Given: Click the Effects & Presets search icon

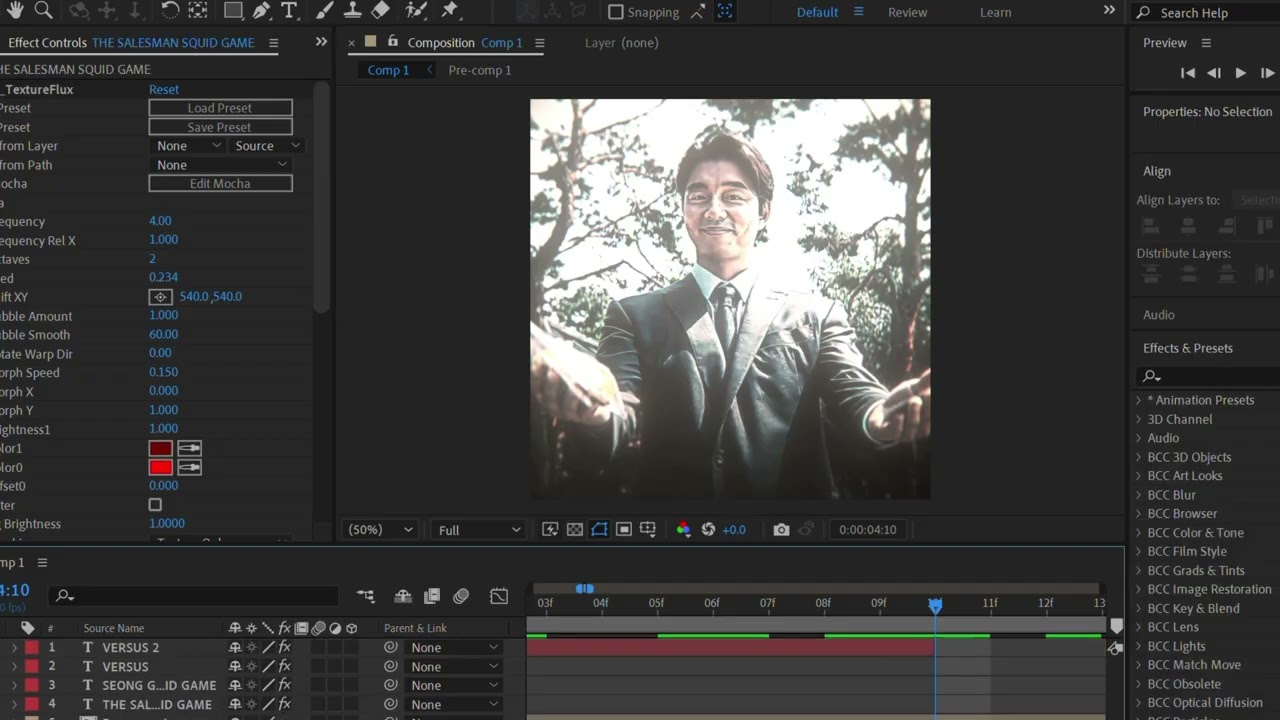Looking at the screenshot, I should pos(1152,376).
